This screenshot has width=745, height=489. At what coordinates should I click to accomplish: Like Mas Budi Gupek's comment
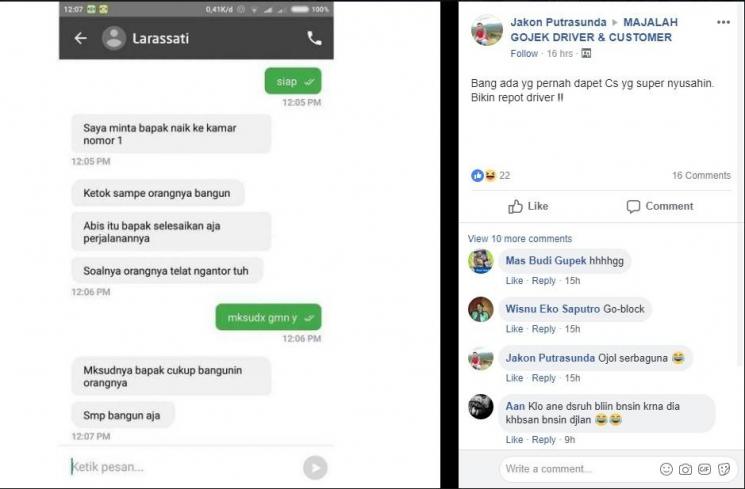[514, 280]
